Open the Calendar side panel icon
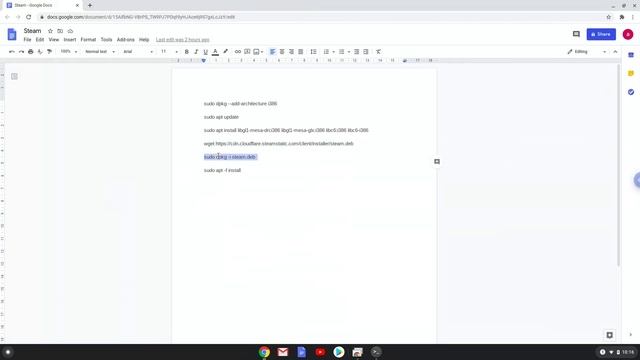Viewport: 640px width, 360px height. coord(631,55)
